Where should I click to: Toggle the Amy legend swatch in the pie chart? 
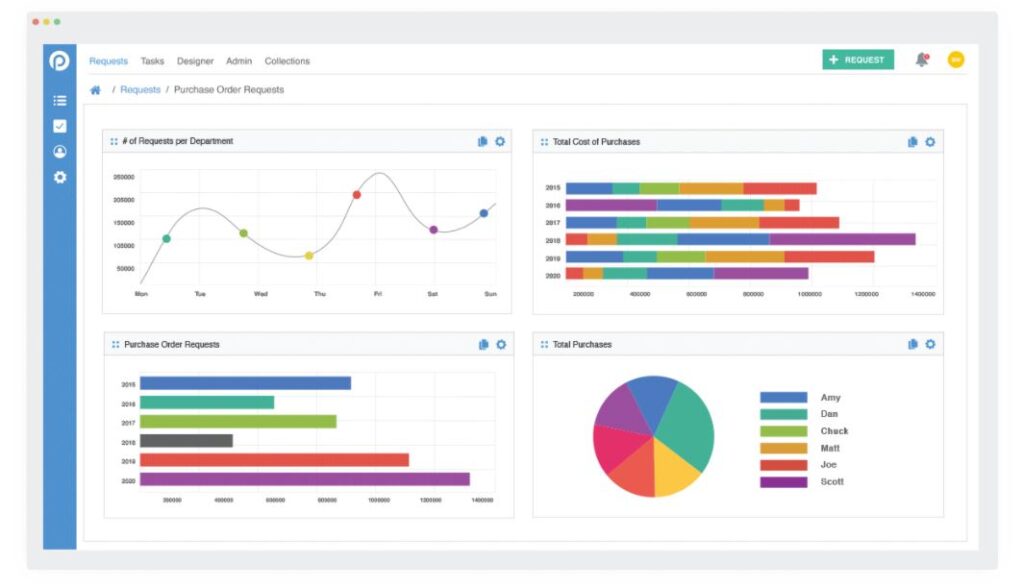783,398
